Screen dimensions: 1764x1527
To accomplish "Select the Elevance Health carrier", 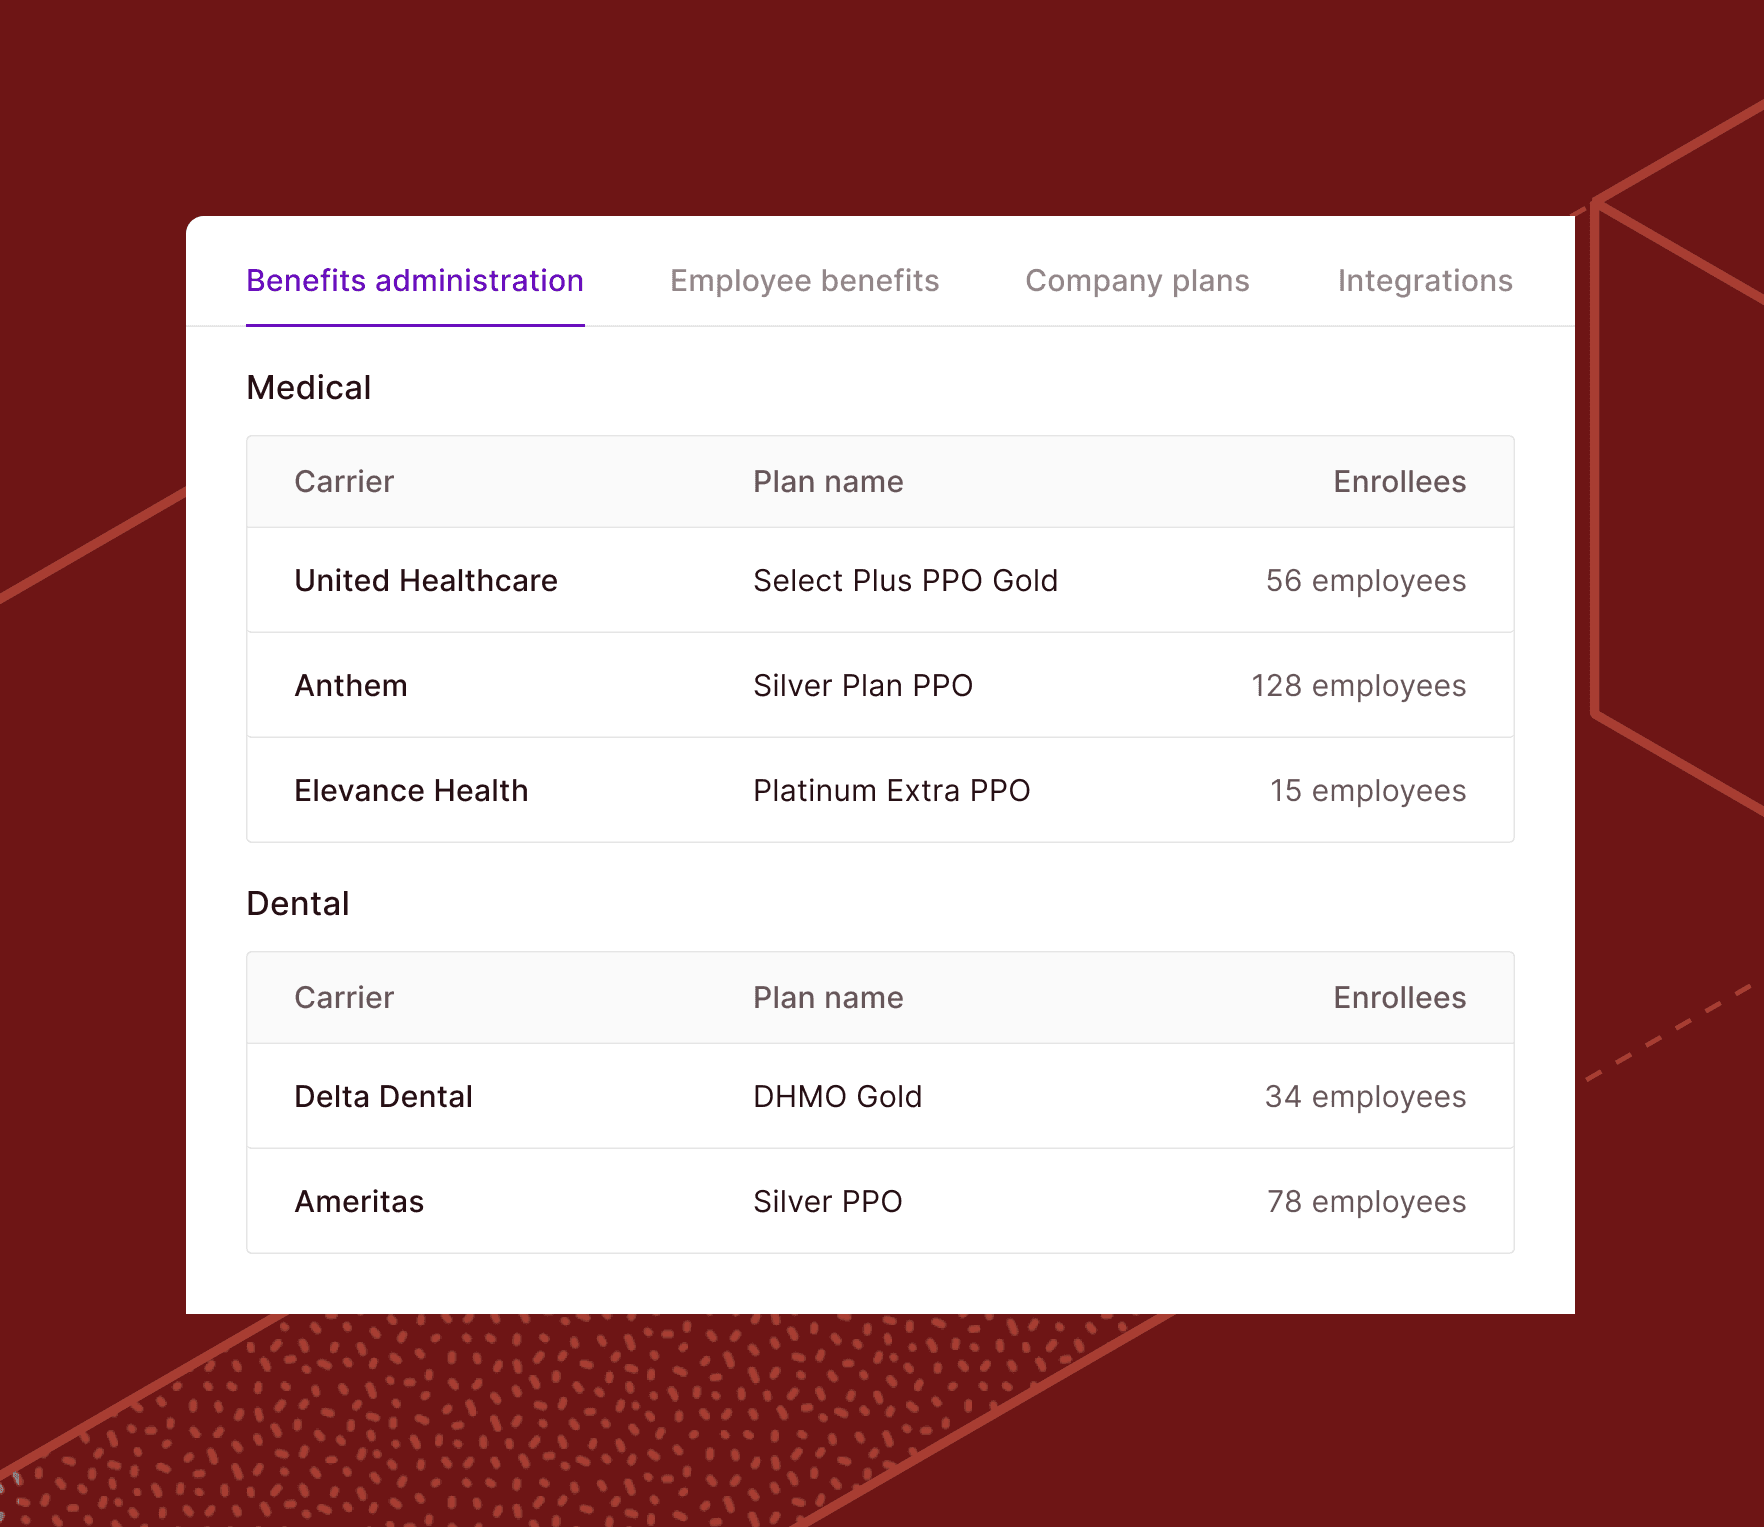I will click(x=411, y=791).
